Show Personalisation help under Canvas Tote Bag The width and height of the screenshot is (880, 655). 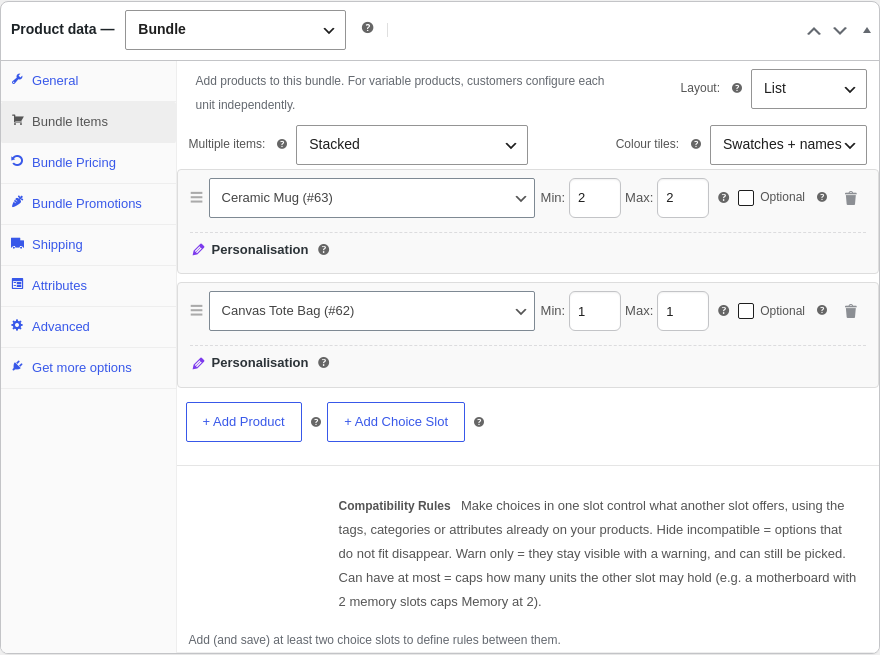coord(323,363)
